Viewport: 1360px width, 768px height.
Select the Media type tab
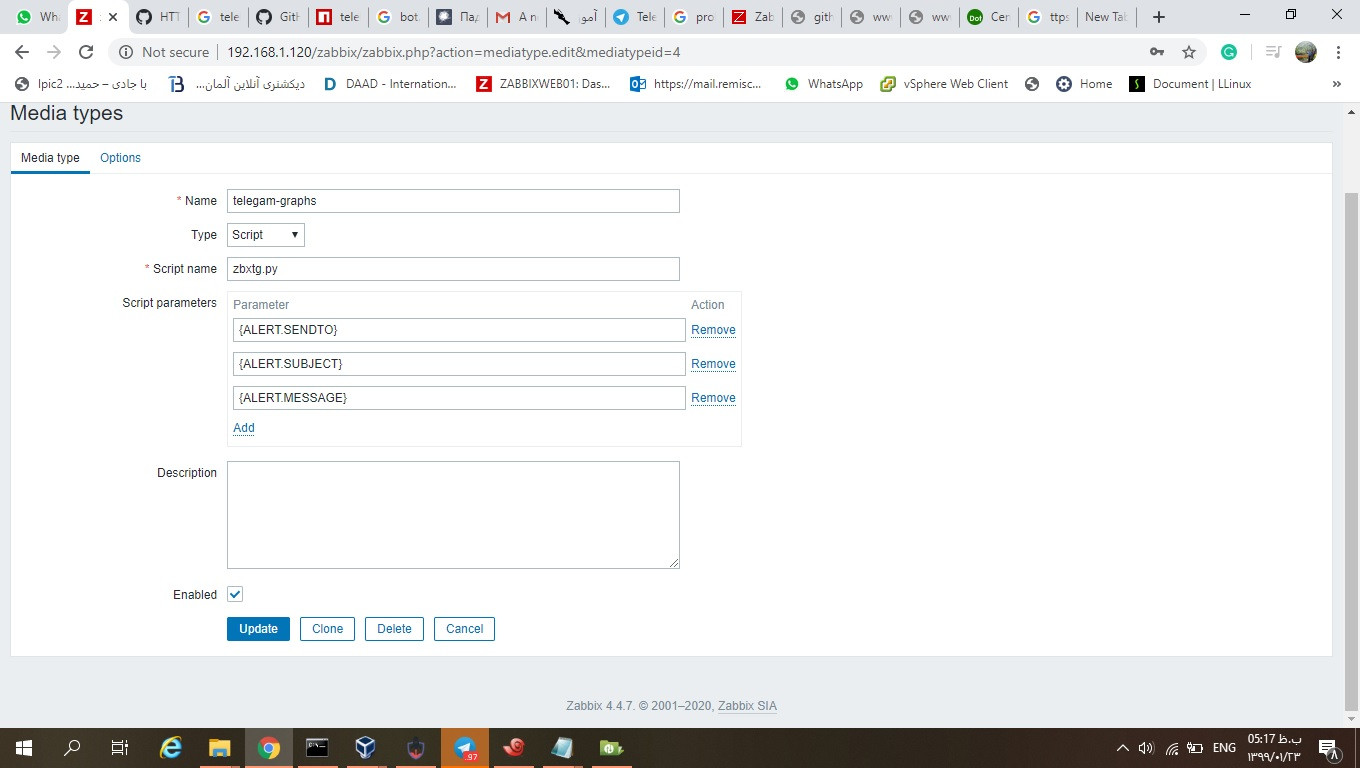[50, 158]
